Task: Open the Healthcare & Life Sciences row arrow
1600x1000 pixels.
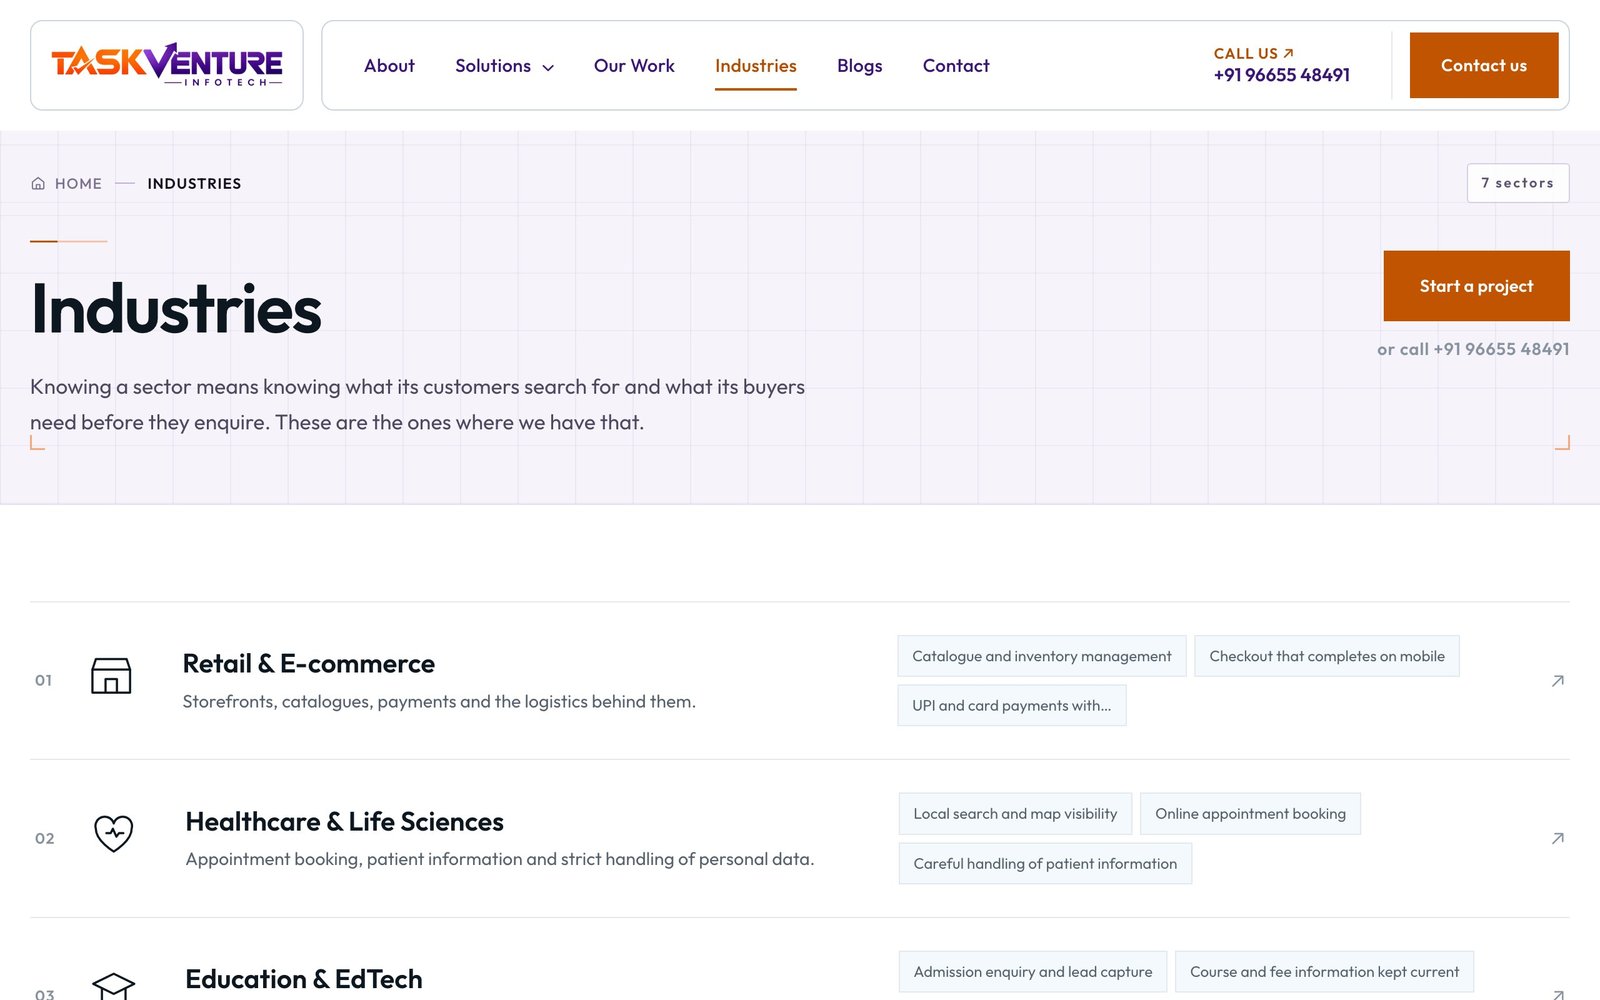Action: point(1557,838)
